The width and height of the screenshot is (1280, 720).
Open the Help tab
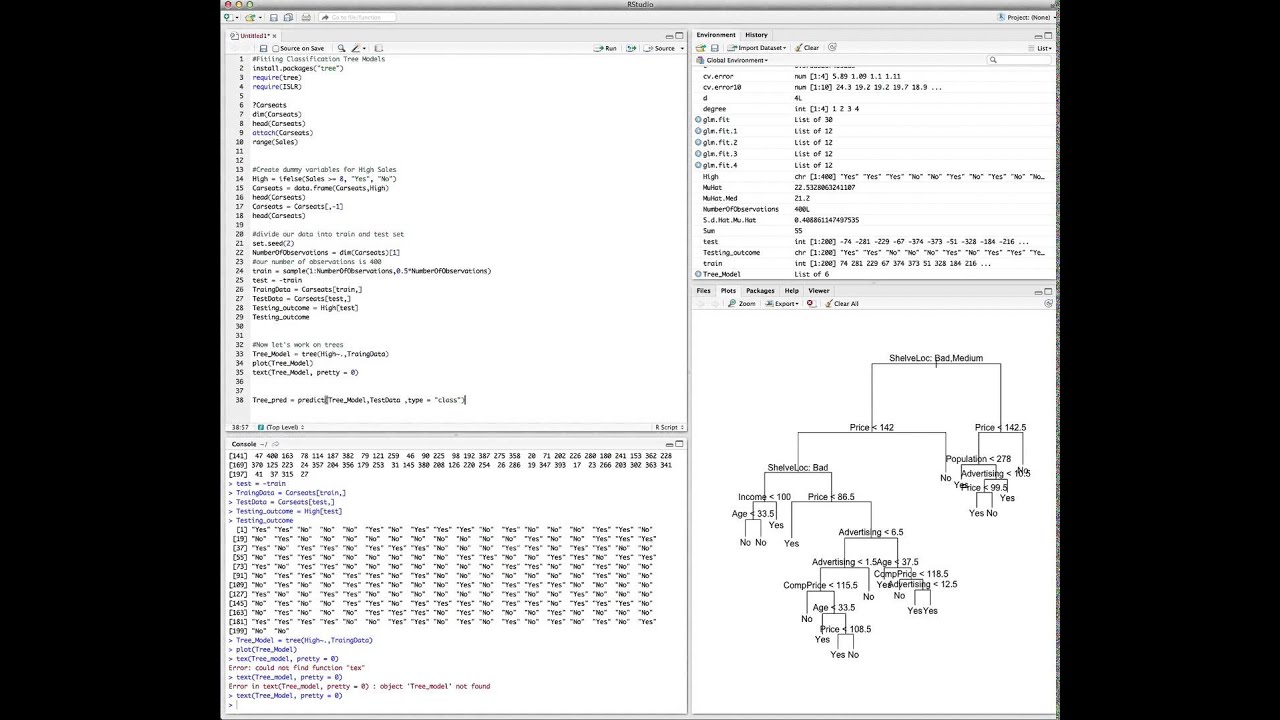792,291
